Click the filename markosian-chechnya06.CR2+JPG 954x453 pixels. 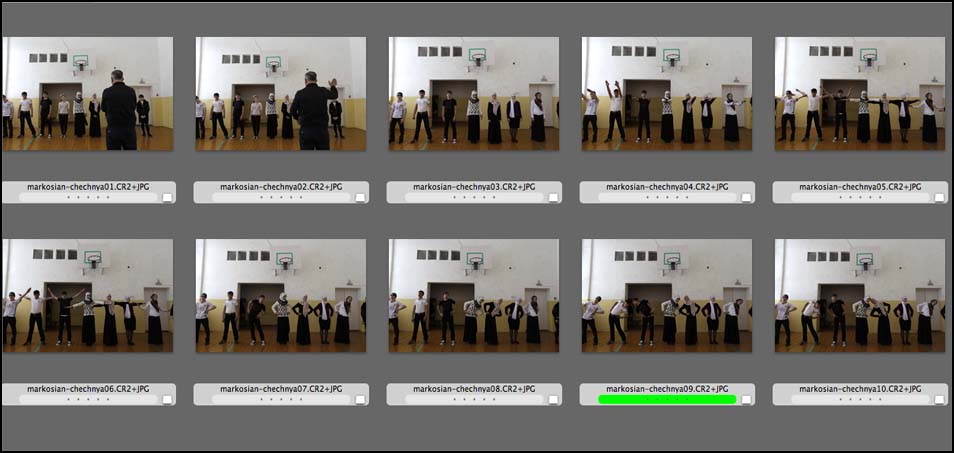88,389
